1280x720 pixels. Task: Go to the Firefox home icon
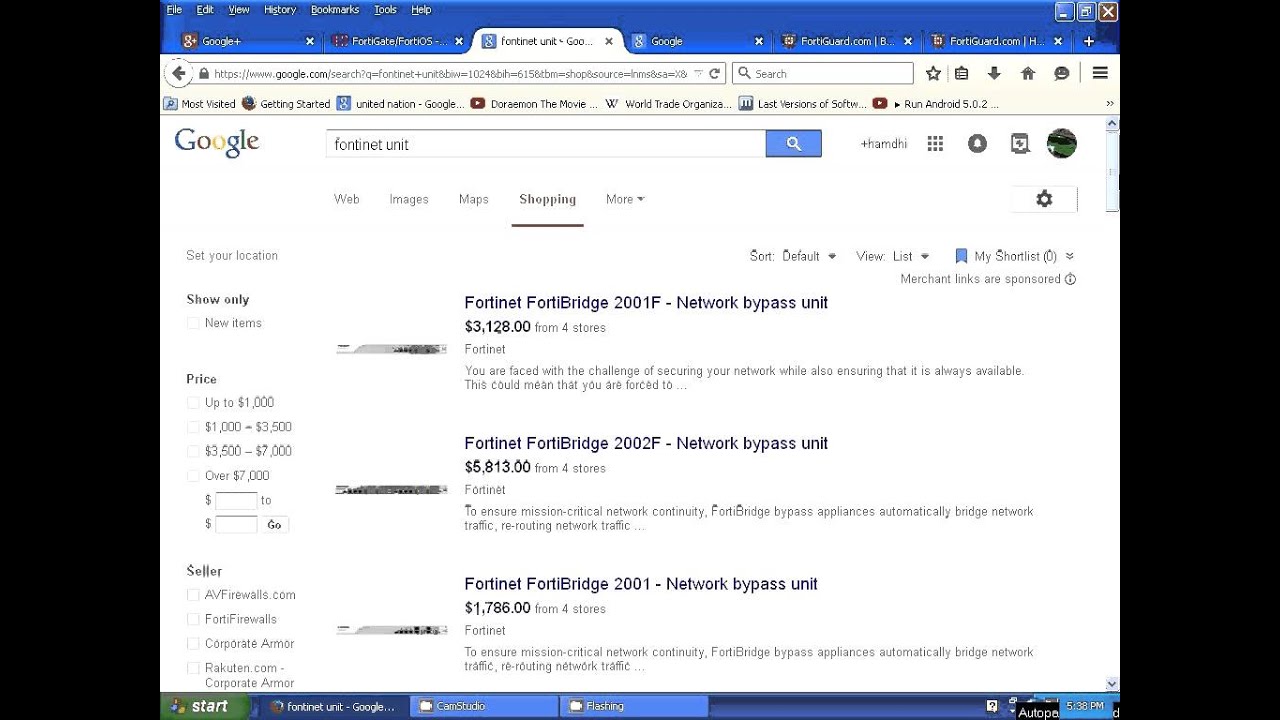(1027, 73)
